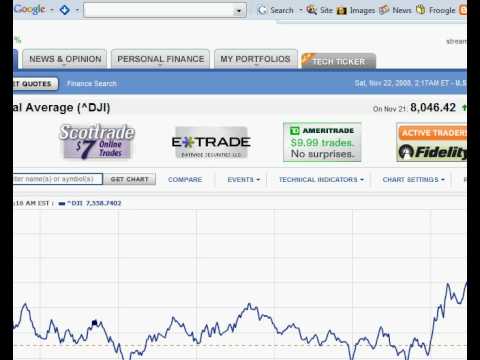Click the Compare link

click(x=185, y=180)
